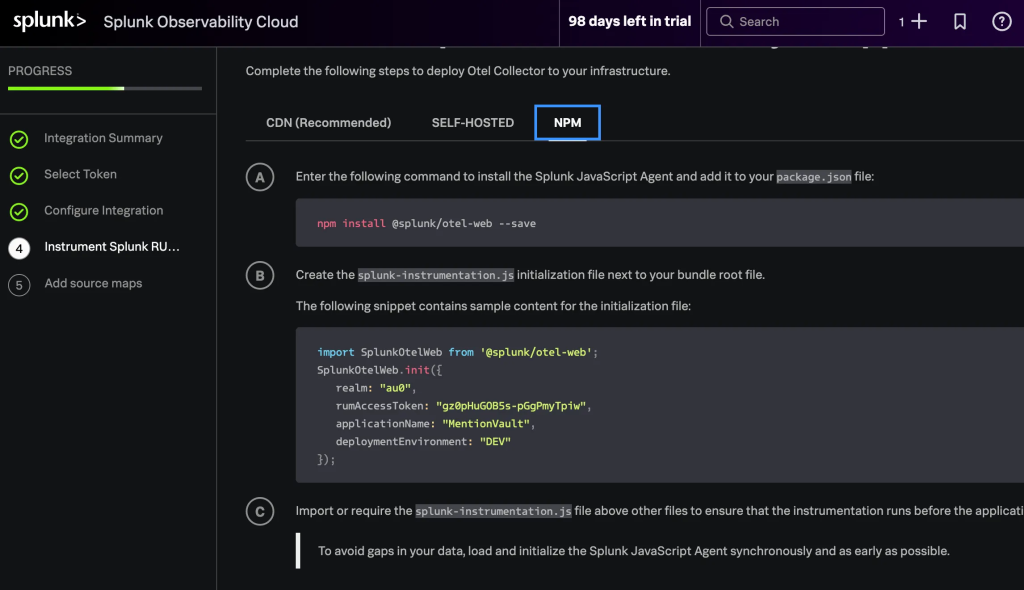Select step 4 circle icon

click(19, 248)
